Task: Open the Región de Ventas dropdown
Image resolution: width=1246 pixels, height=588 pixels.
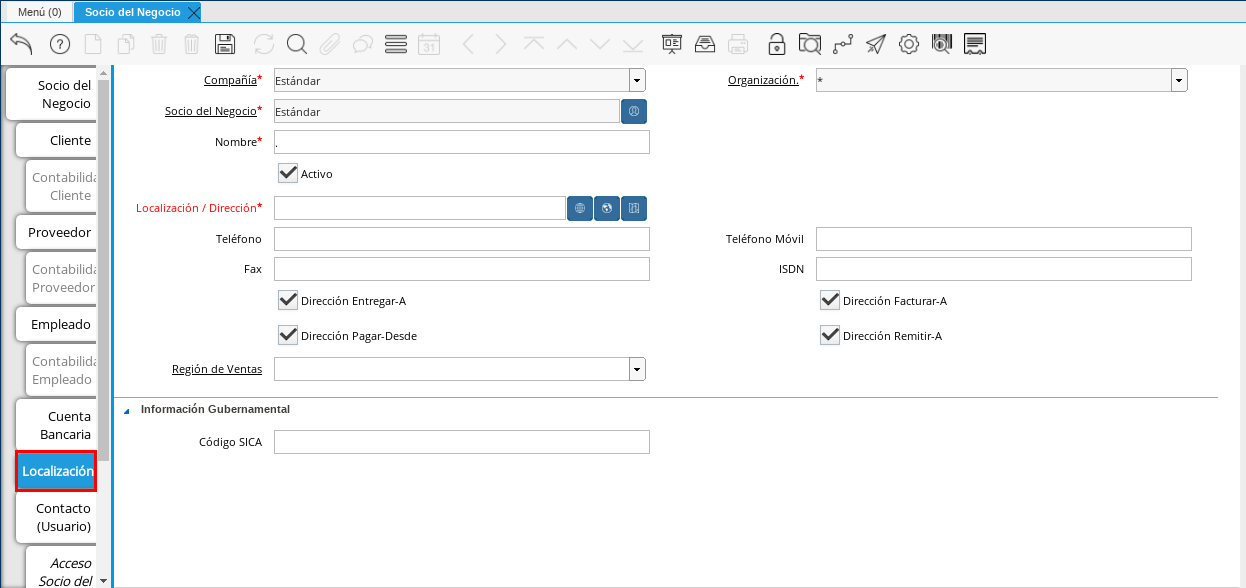Action: point(637,370)
